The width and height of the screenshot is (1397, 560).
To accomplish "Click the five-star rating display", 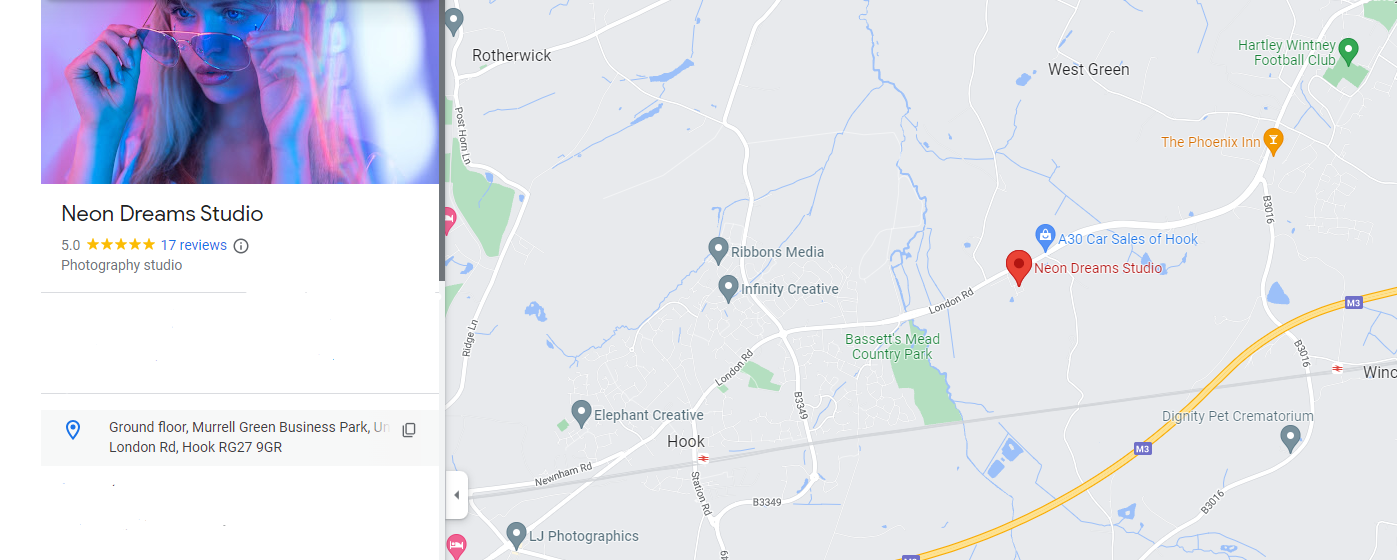I will 120,245.
